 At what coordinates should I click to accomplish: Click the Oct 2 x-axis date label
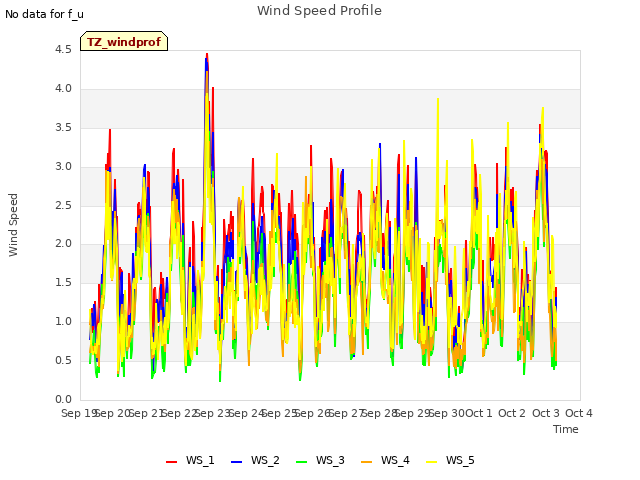pyautogui.click(x=512, y=413)
